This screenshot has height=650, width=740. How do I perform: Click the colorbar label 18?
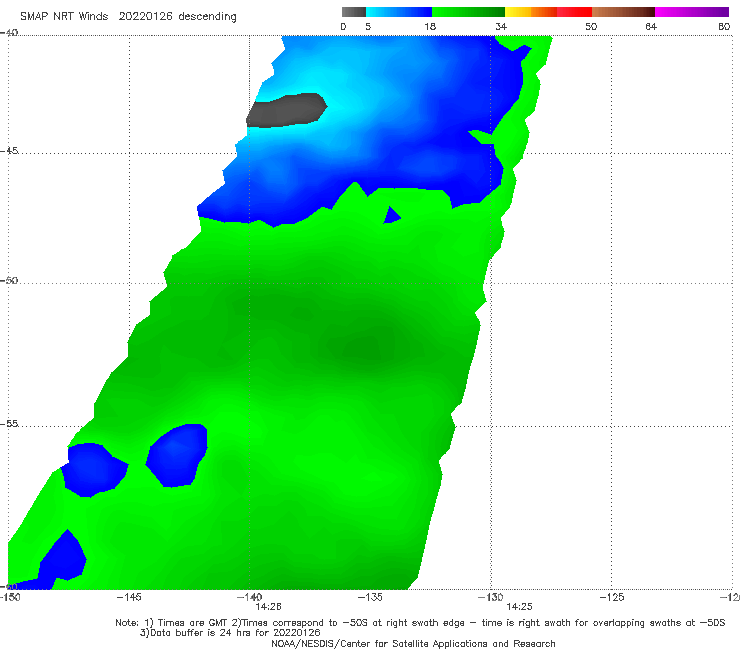(430, 27)
